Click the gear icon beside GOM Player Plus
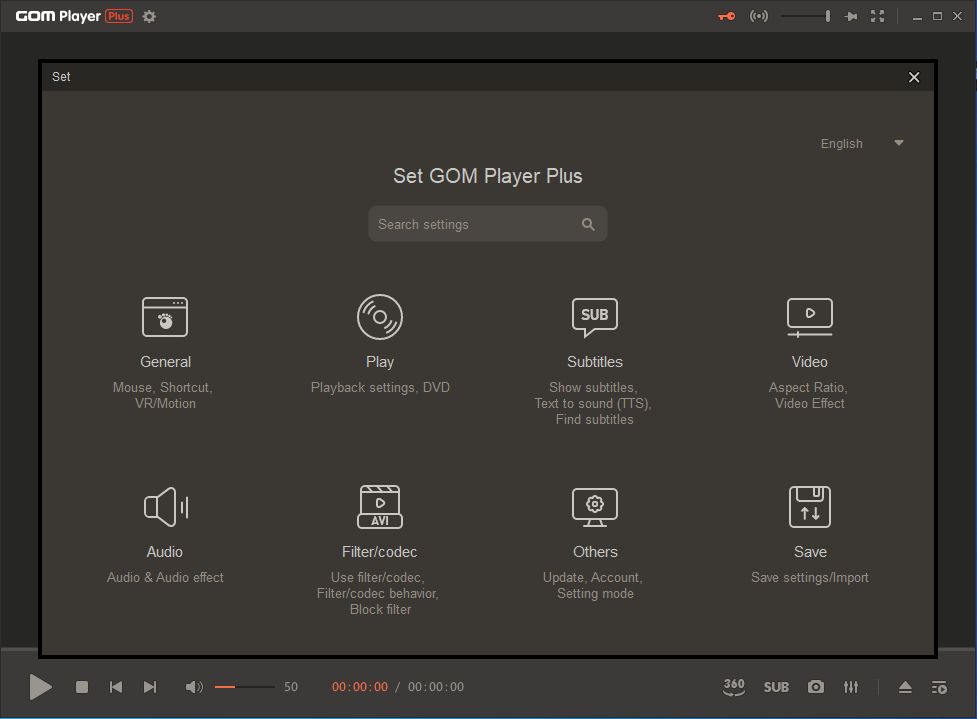This screenshot has height=719, width=977. pos(149,16)
